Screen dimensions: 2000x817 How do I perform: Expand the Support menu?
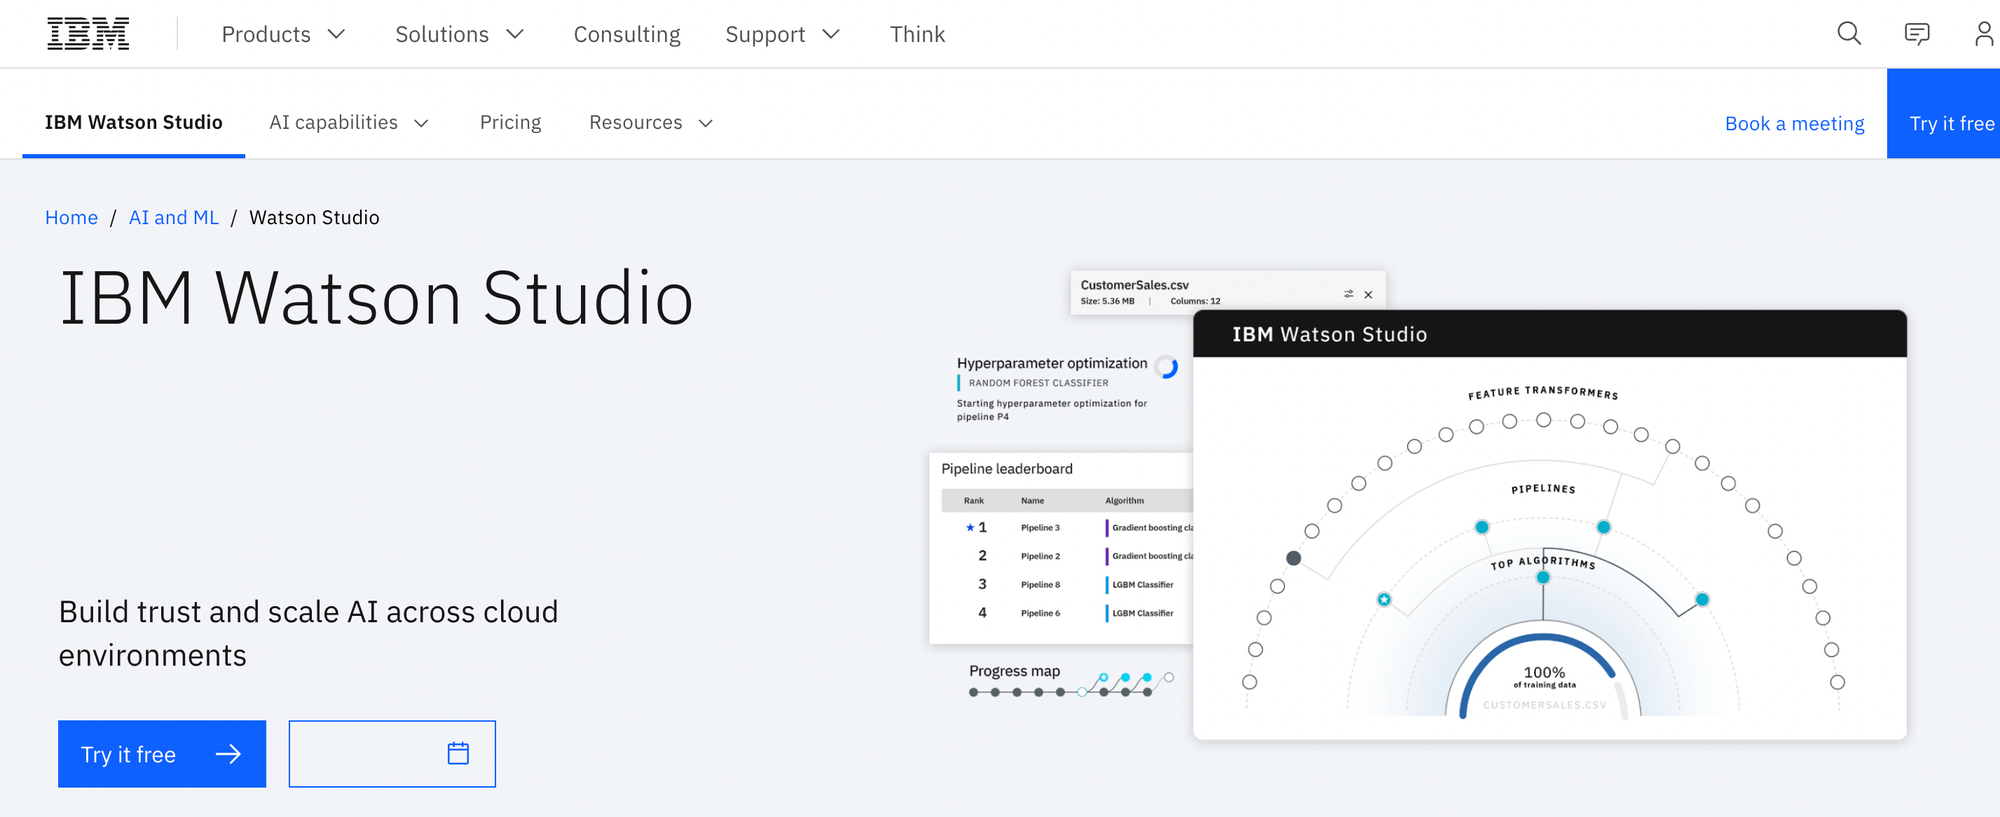[x=782, y=34]
